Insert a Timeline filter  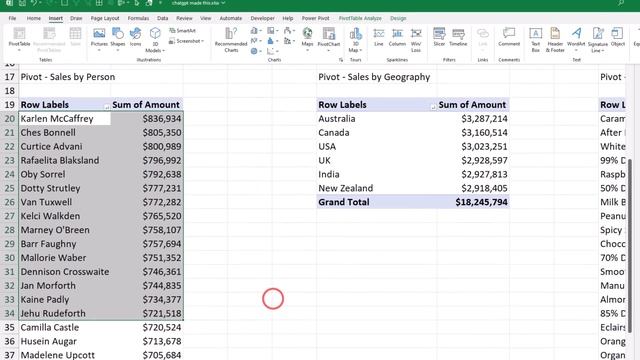[x=458, y=37]
